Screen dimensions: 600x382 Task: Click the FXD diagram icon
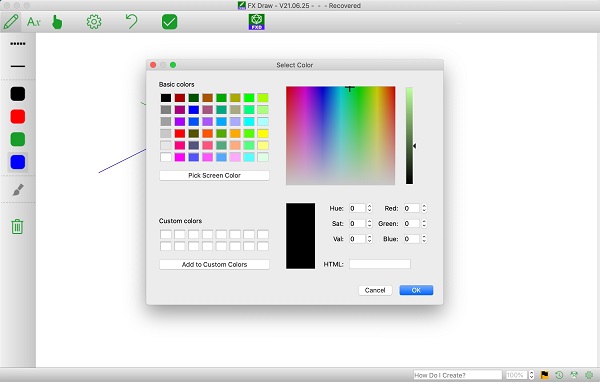[x=256, y=22]
